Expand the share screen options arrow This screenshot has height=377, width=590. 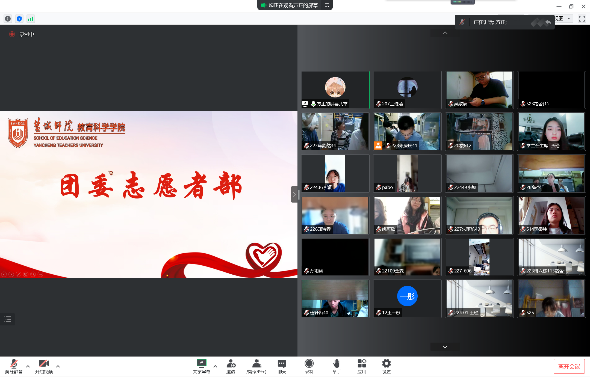[215, 366]
